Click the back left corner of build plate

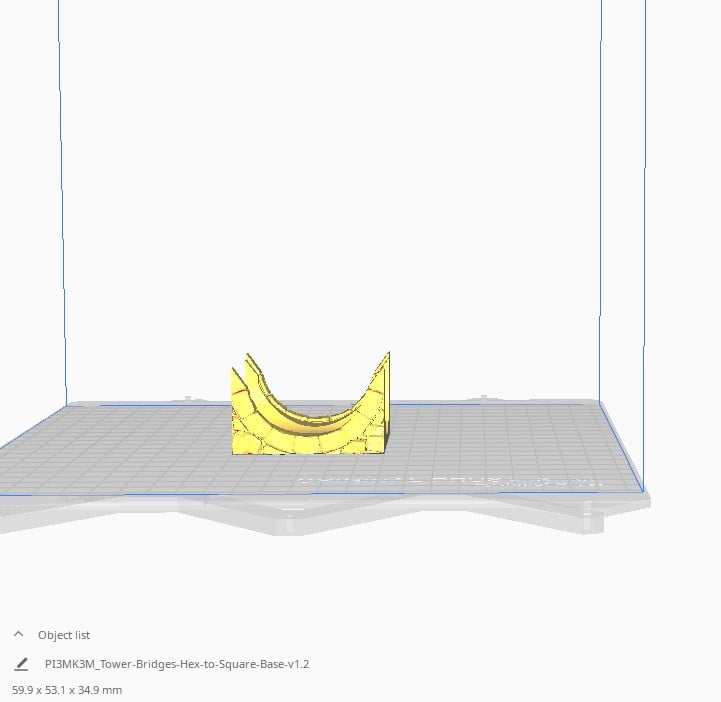click(68, 406)
